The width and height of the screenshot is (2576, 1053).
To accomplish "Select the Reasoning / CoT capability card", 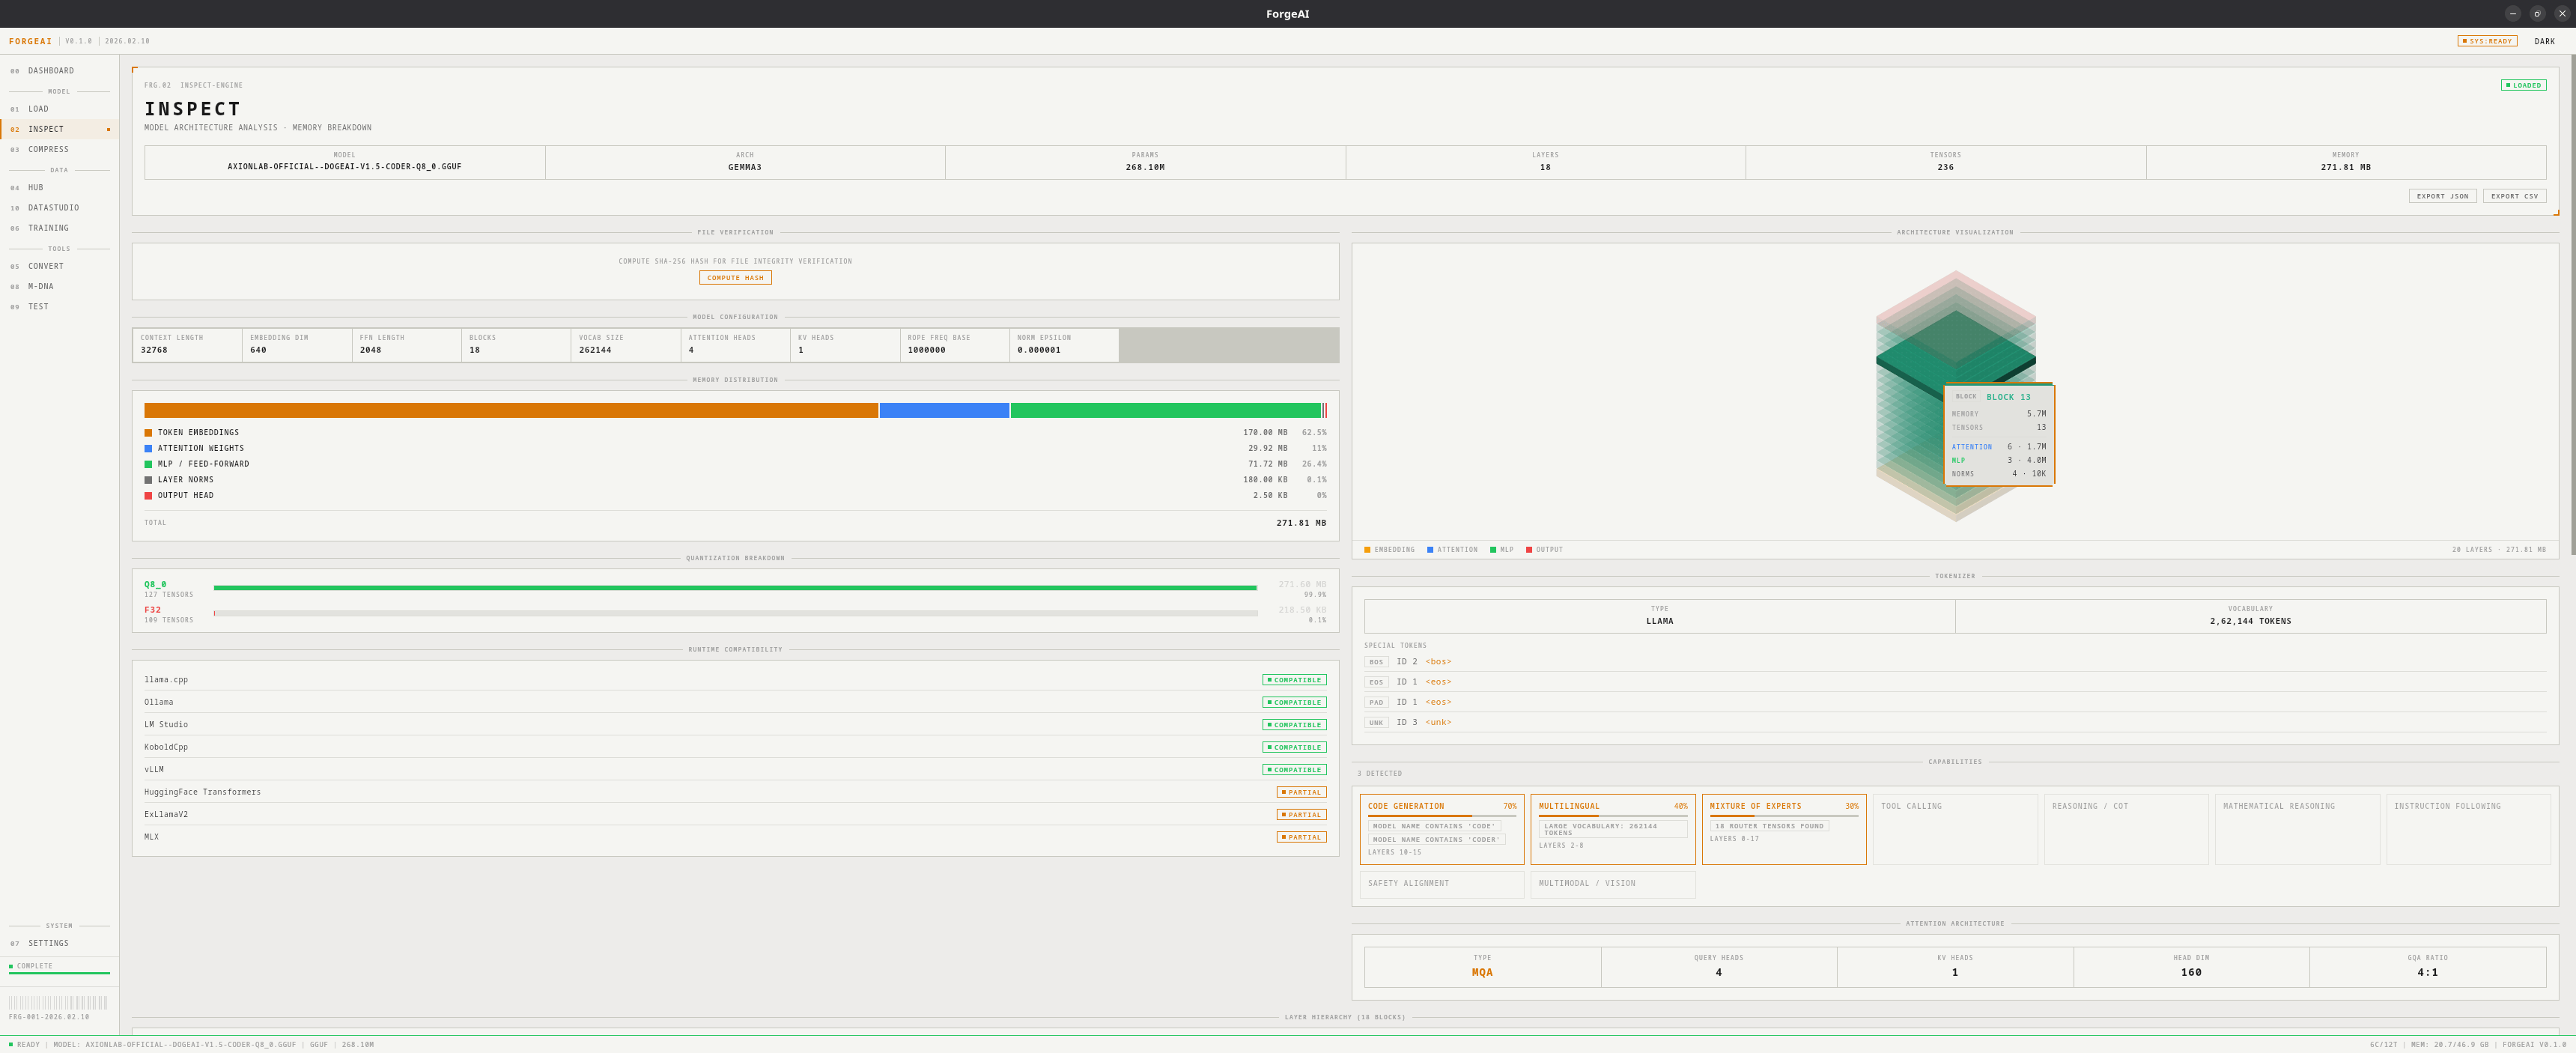I will (2125, 829).
